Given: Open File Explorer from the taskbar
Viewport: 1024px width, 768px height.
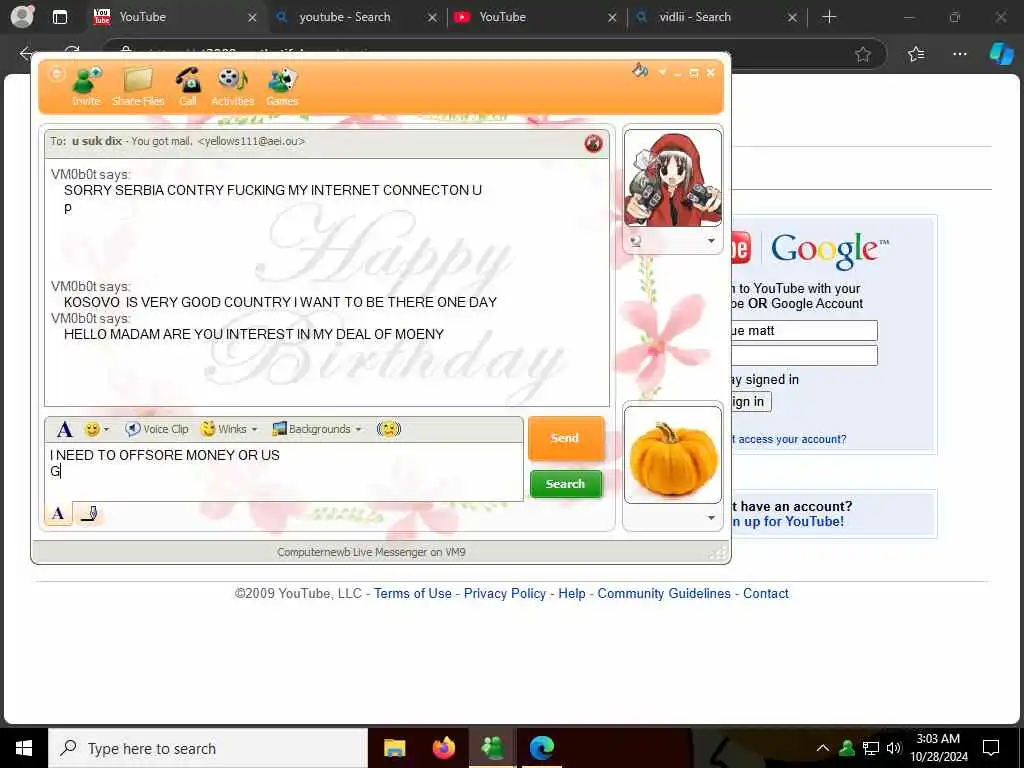Looking at the screenshot, I should pos(394,748).
